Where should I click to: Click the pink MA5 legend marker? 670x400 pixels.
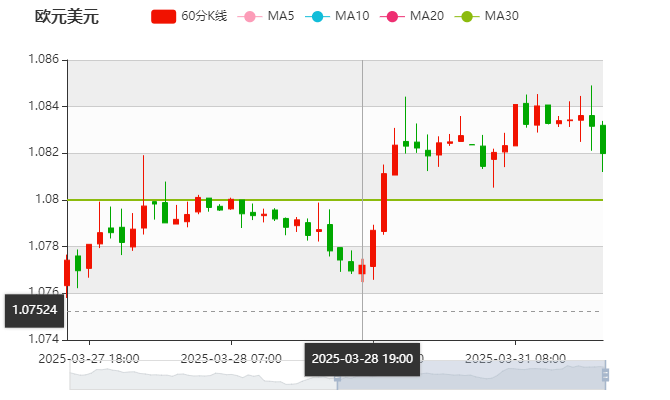[249, 17]
